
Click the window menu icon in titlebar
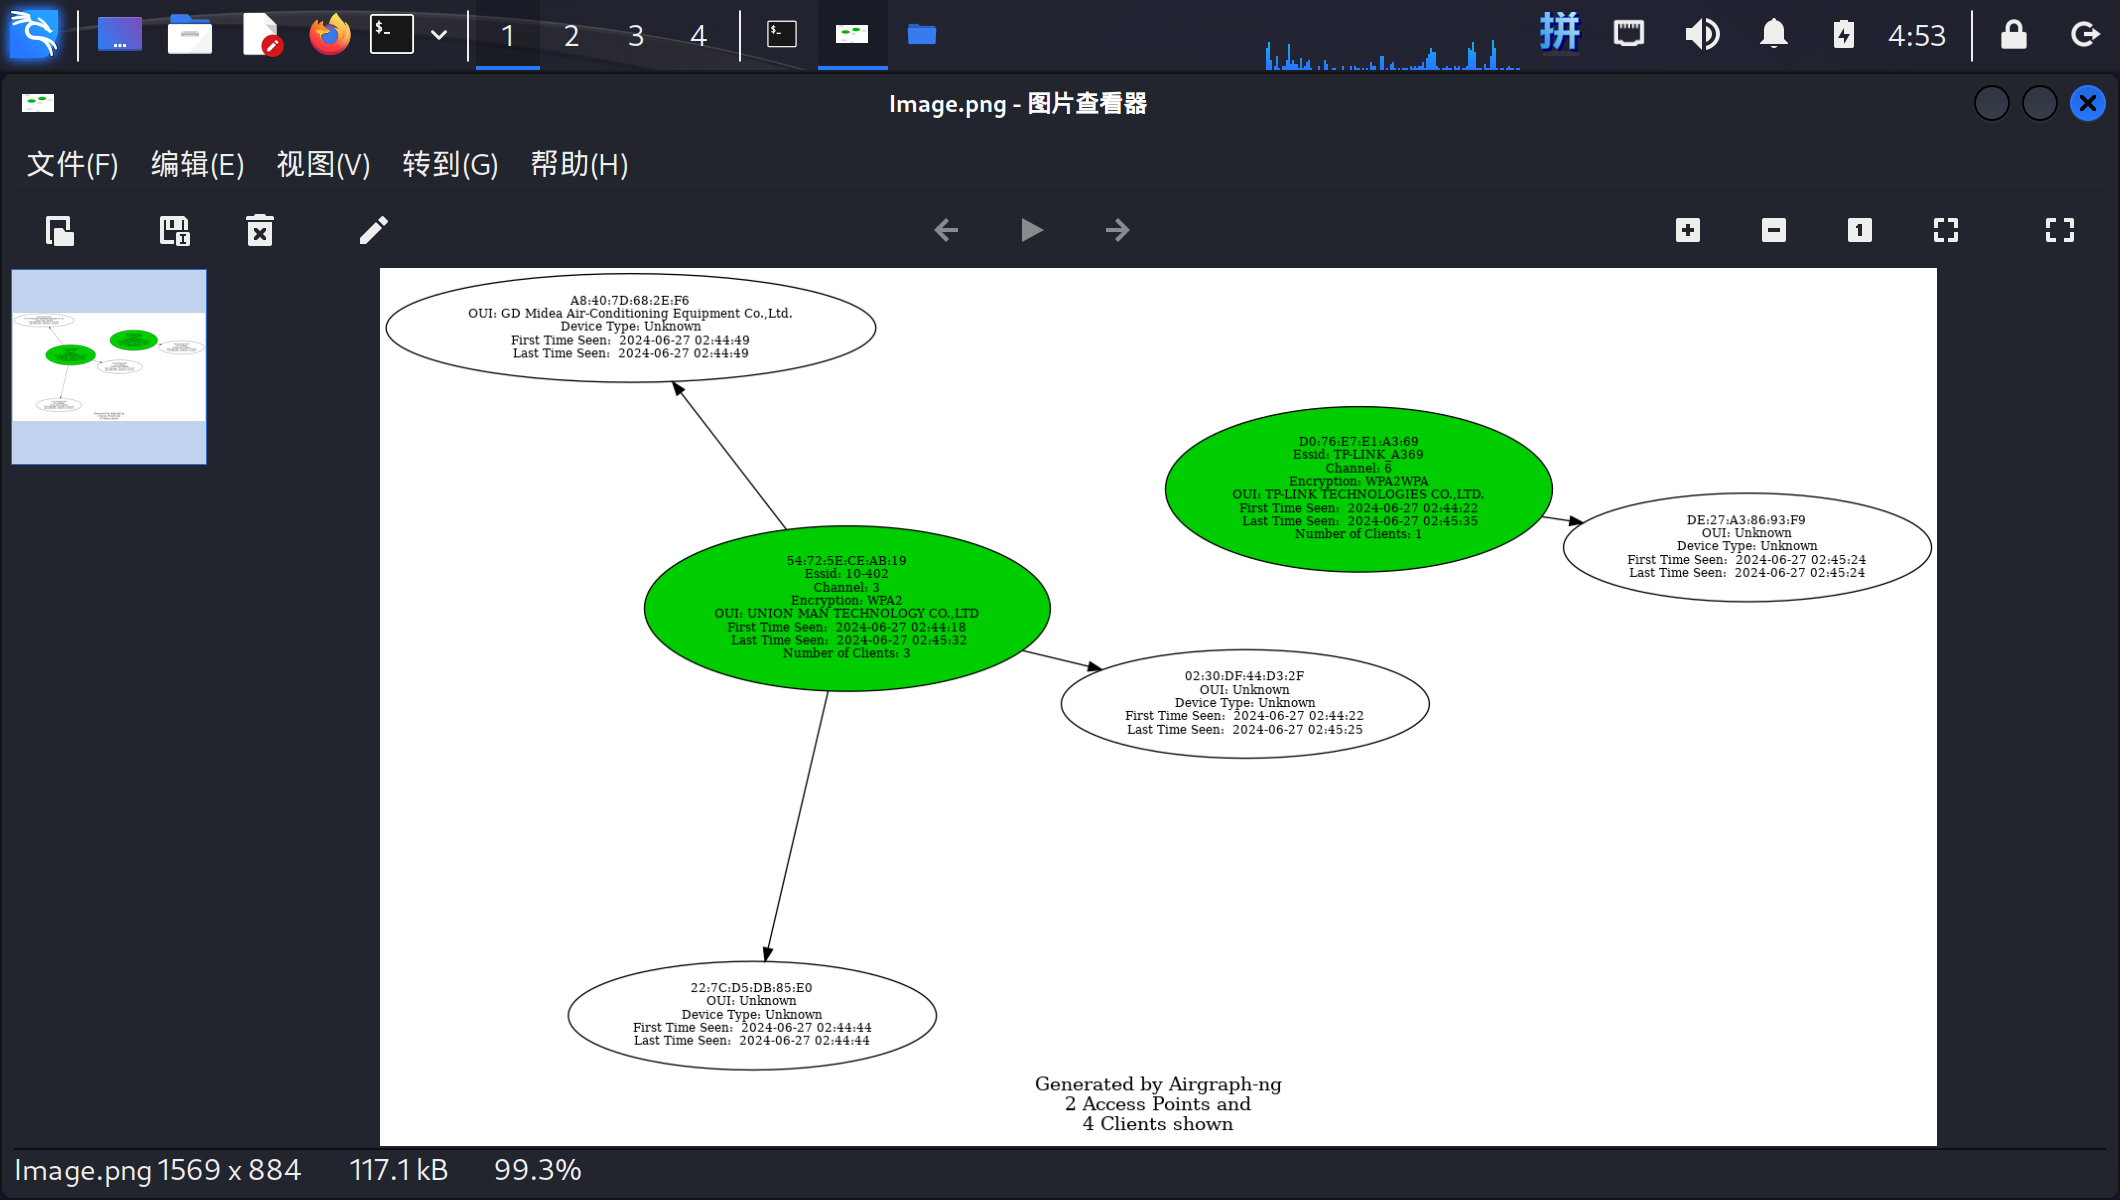tap(38, 103)
